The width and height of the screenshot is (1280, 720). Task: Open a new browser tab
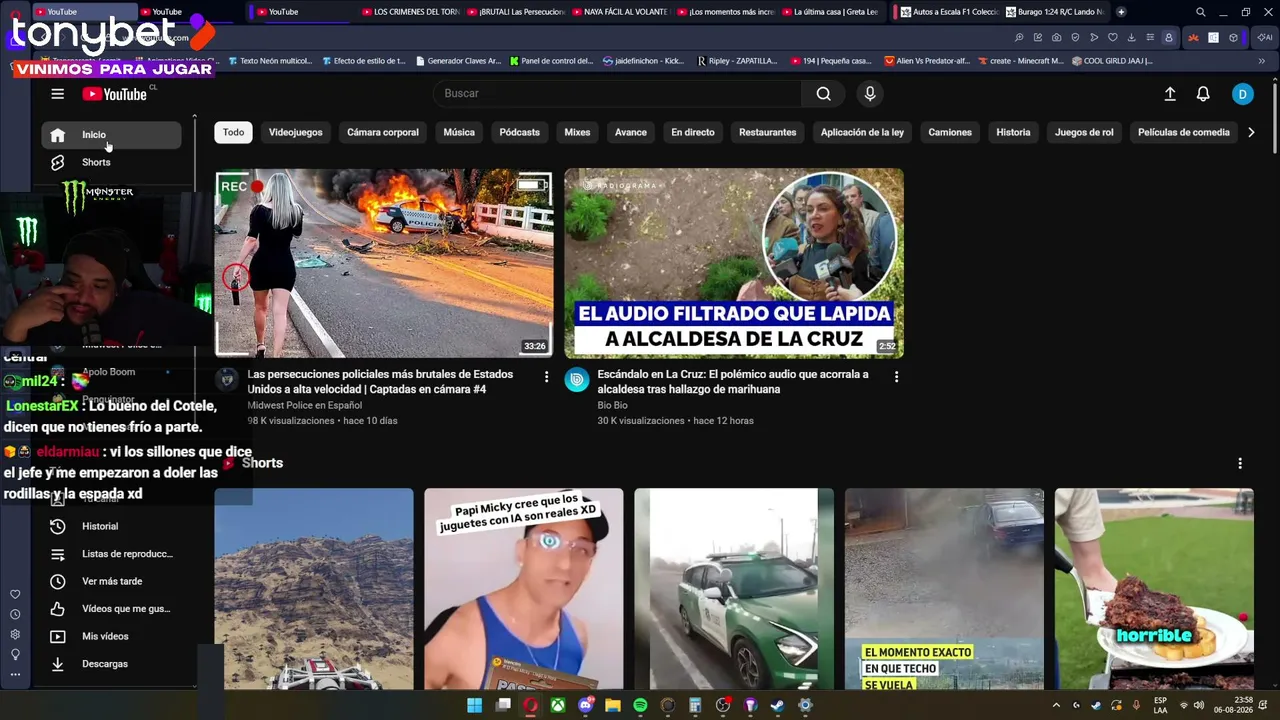(x=1121, y=12)
